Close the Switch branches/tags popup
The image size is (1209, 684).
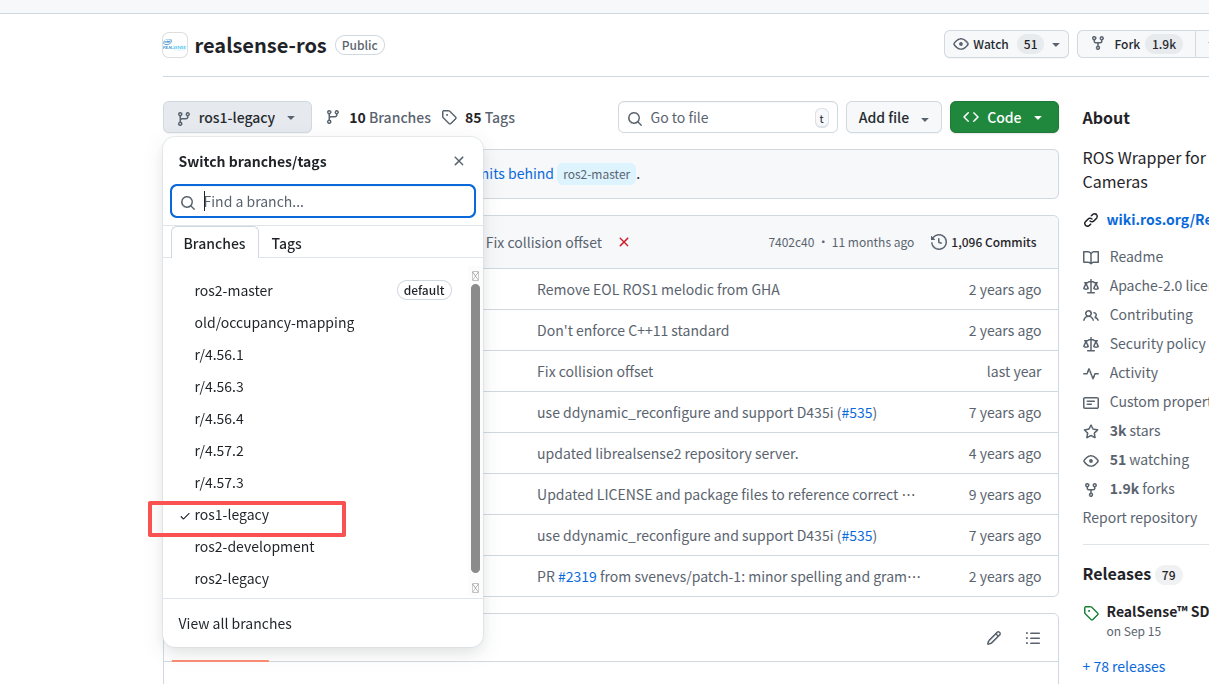[459, 161]
